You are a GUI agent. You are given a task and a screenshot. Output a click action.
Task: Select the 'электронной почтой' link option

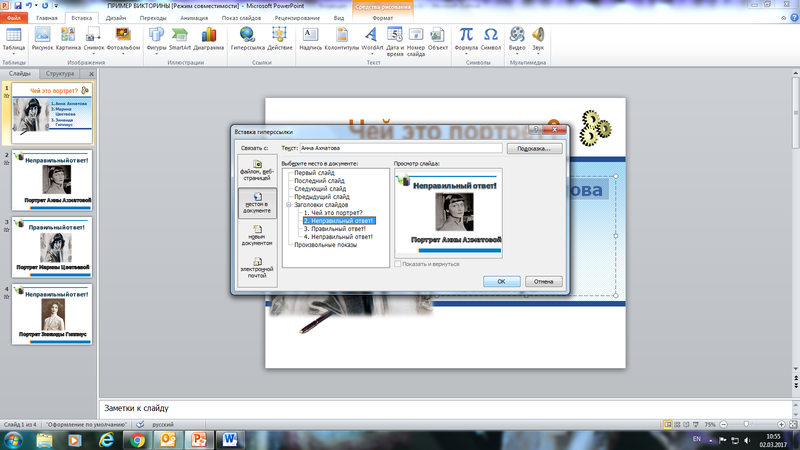pyautogui.click(x=257, y=268)
